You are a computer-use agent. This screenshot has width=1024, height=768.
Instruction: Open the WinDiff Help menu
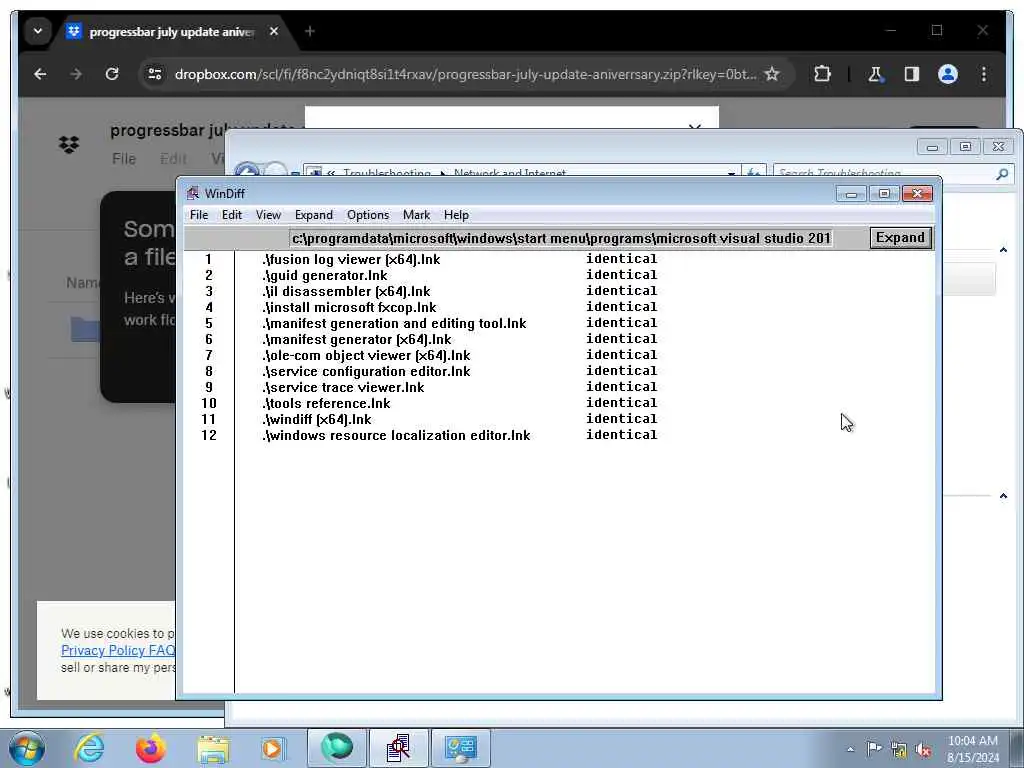tap(456, 215)
